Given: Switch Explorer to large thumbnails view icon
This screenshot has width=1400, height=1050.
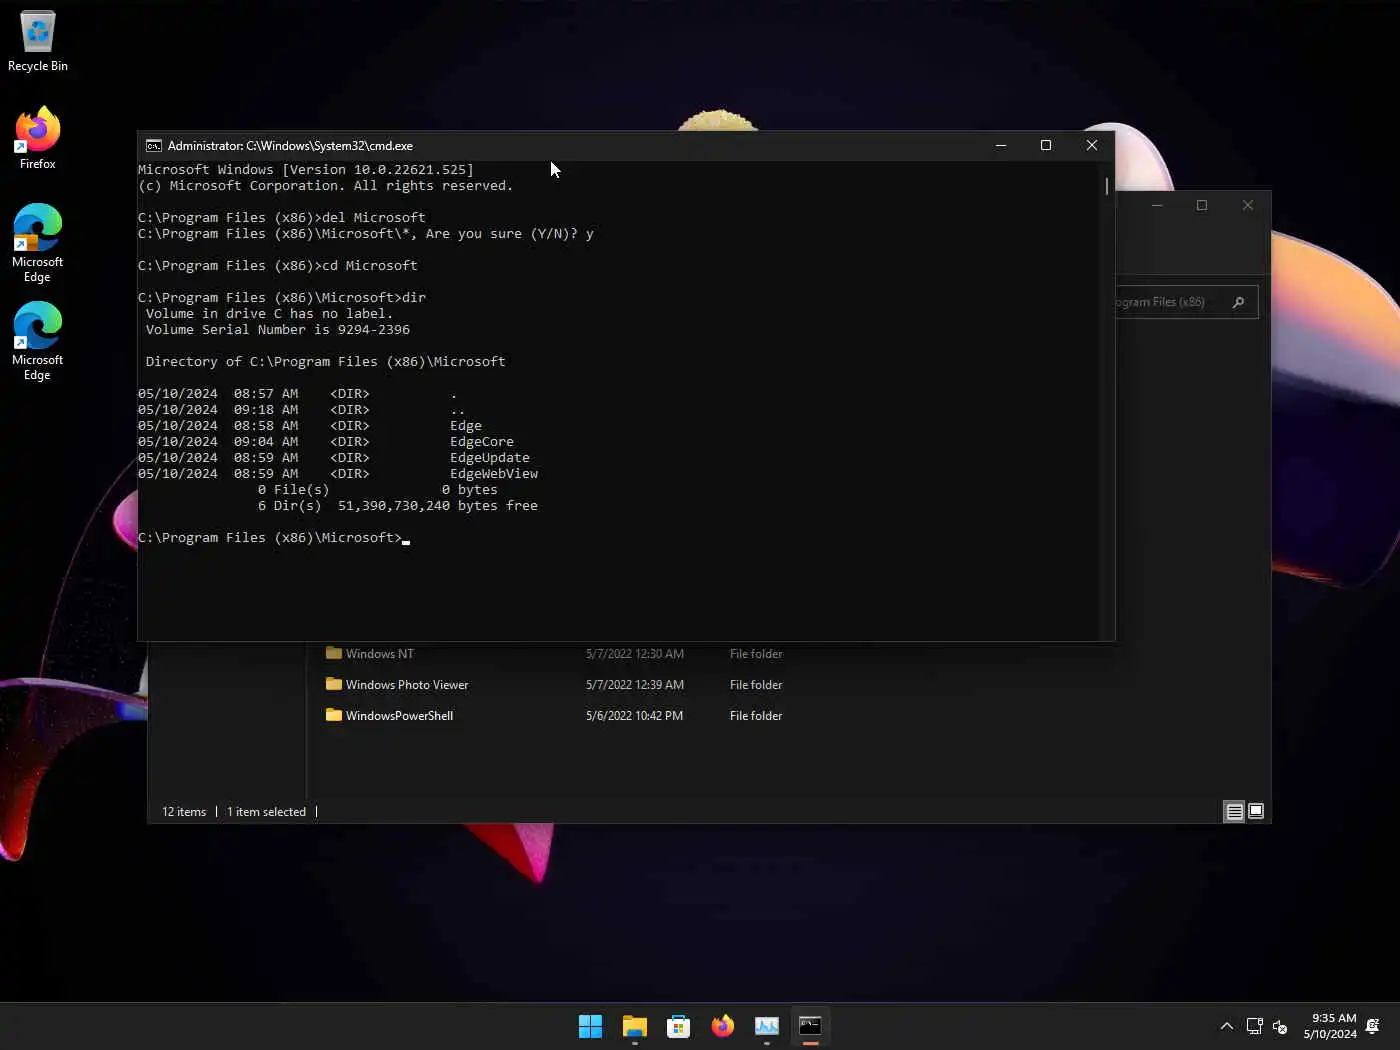Looking at the screenshot, I should (x=1256, y=812).
